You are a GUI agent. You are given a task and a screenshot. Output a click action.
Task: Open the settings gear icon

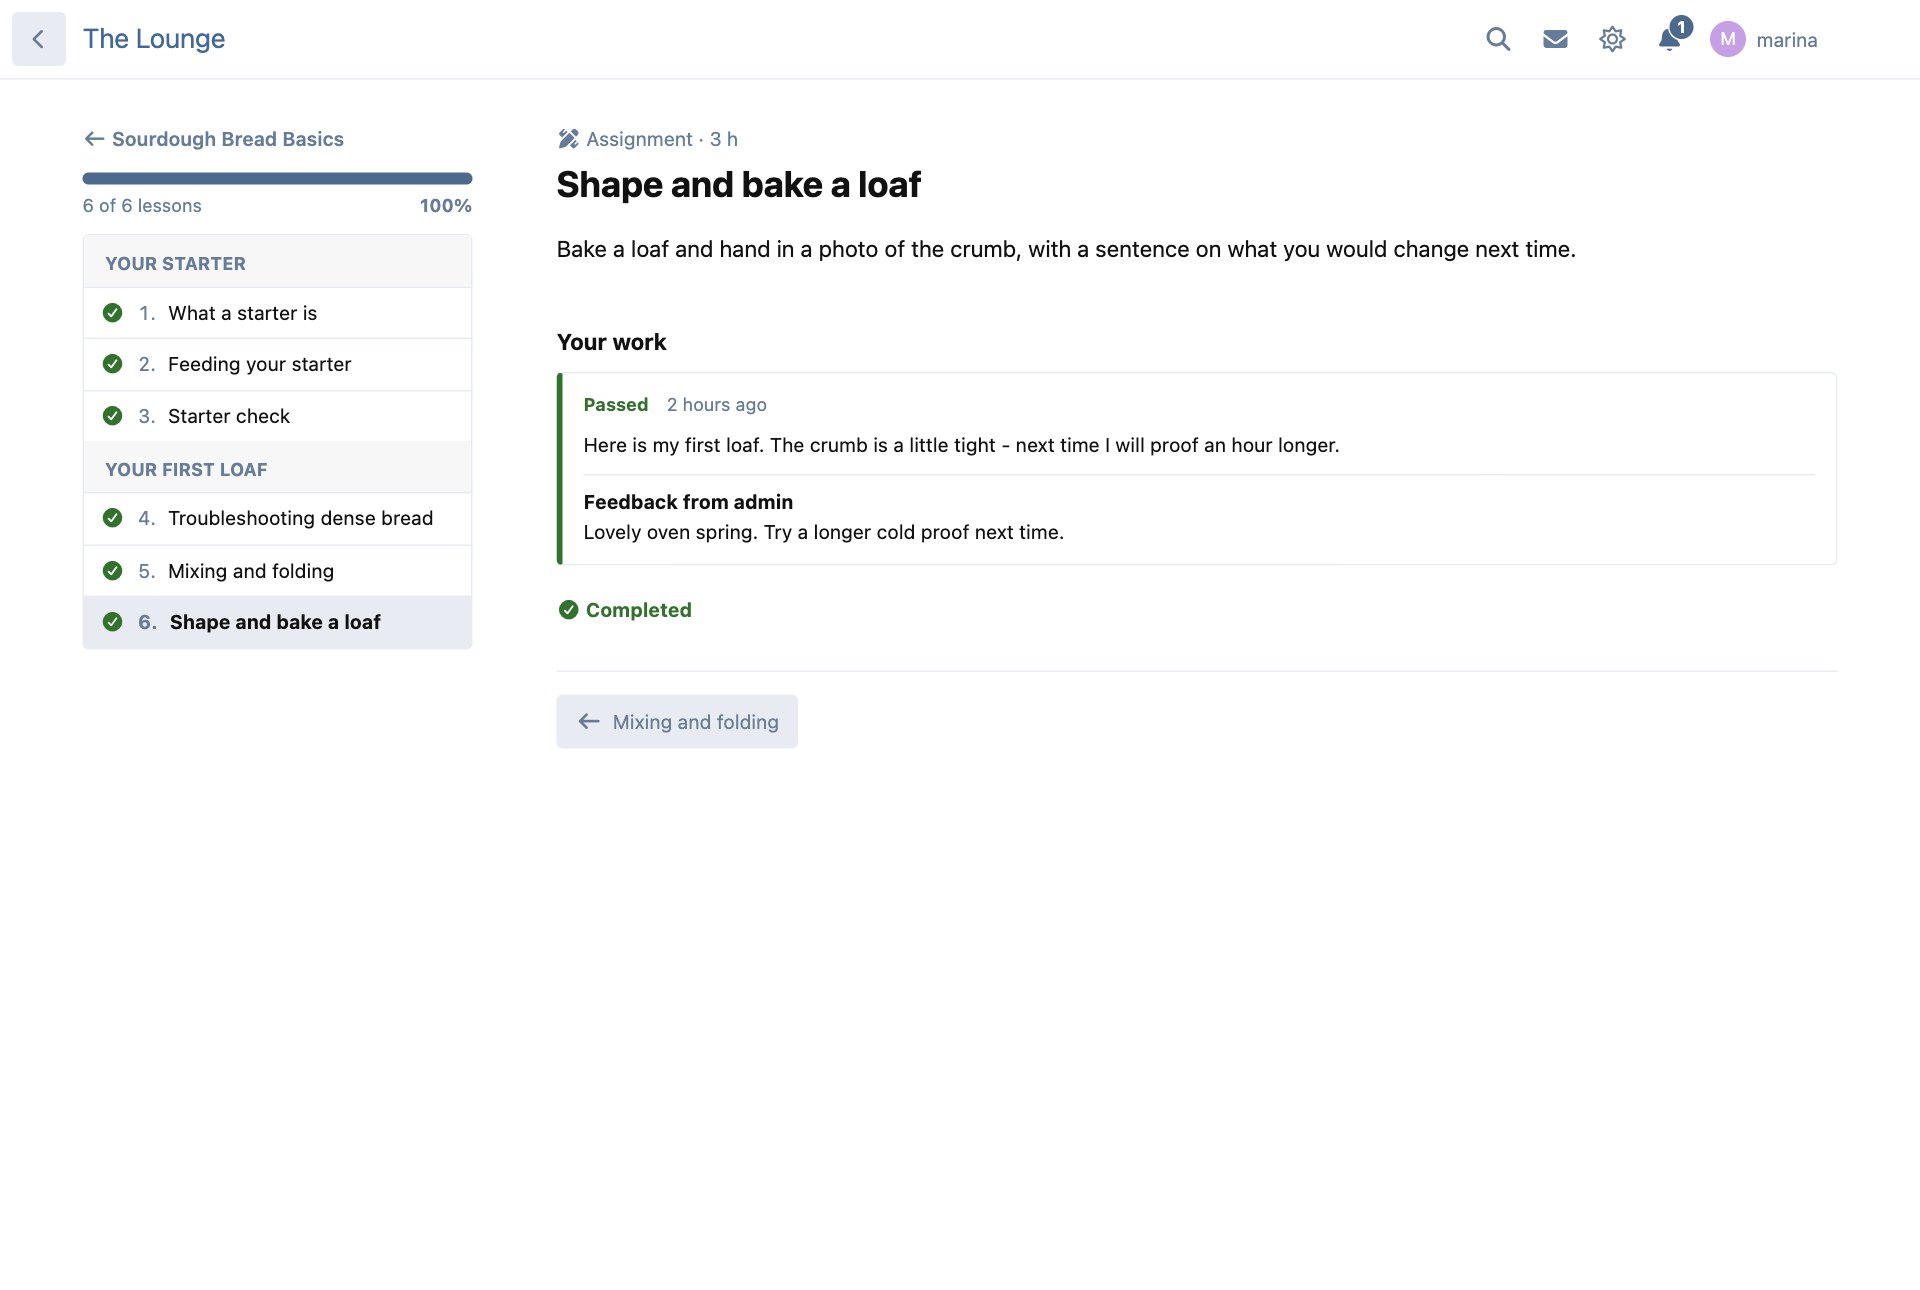[1612, 39]
